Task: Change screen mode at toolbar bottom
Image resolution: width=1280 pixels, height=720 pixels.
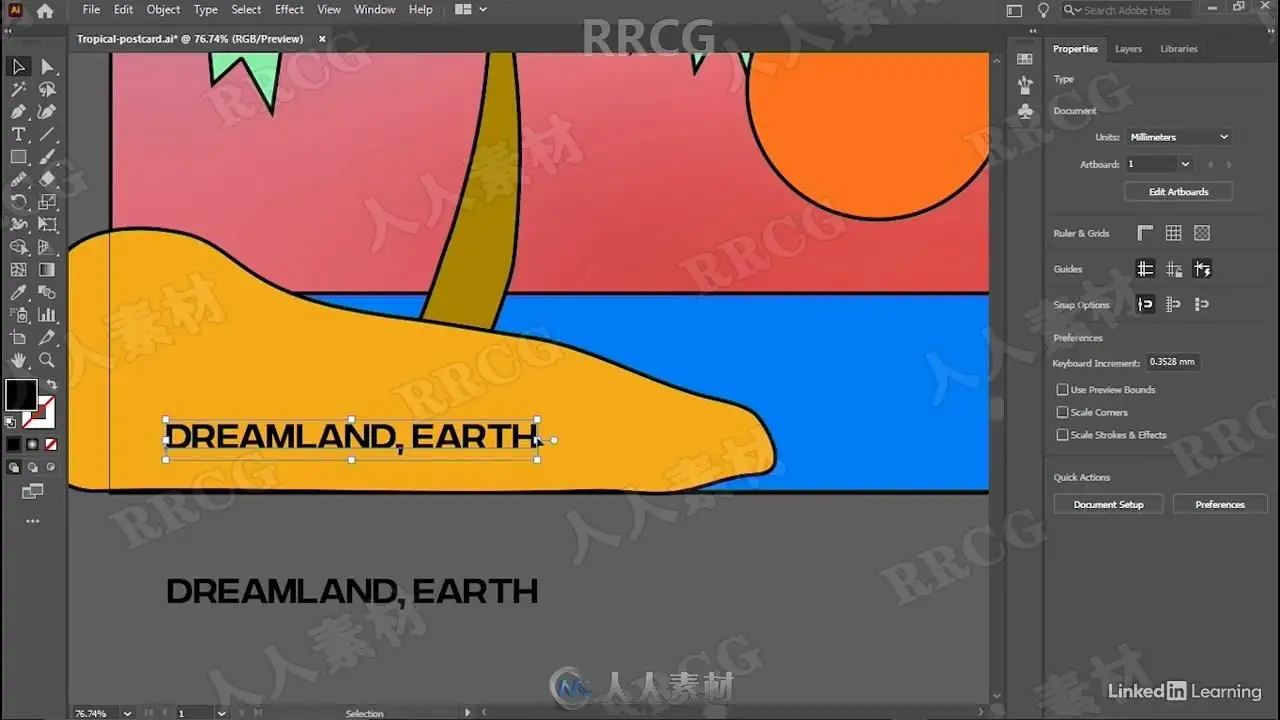Action: click(32, 491)
